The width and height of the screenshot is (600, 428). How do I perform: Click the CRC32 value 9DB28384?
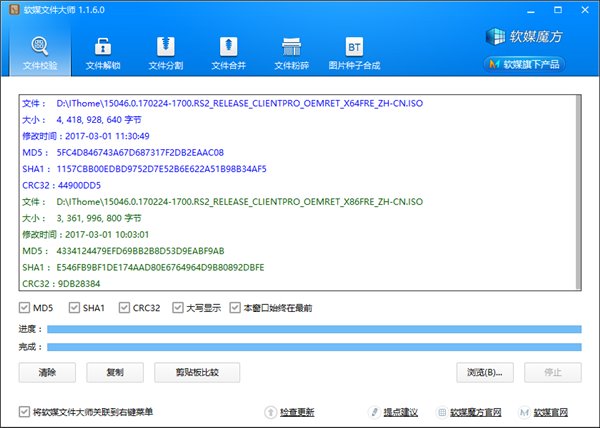(79, 284)
